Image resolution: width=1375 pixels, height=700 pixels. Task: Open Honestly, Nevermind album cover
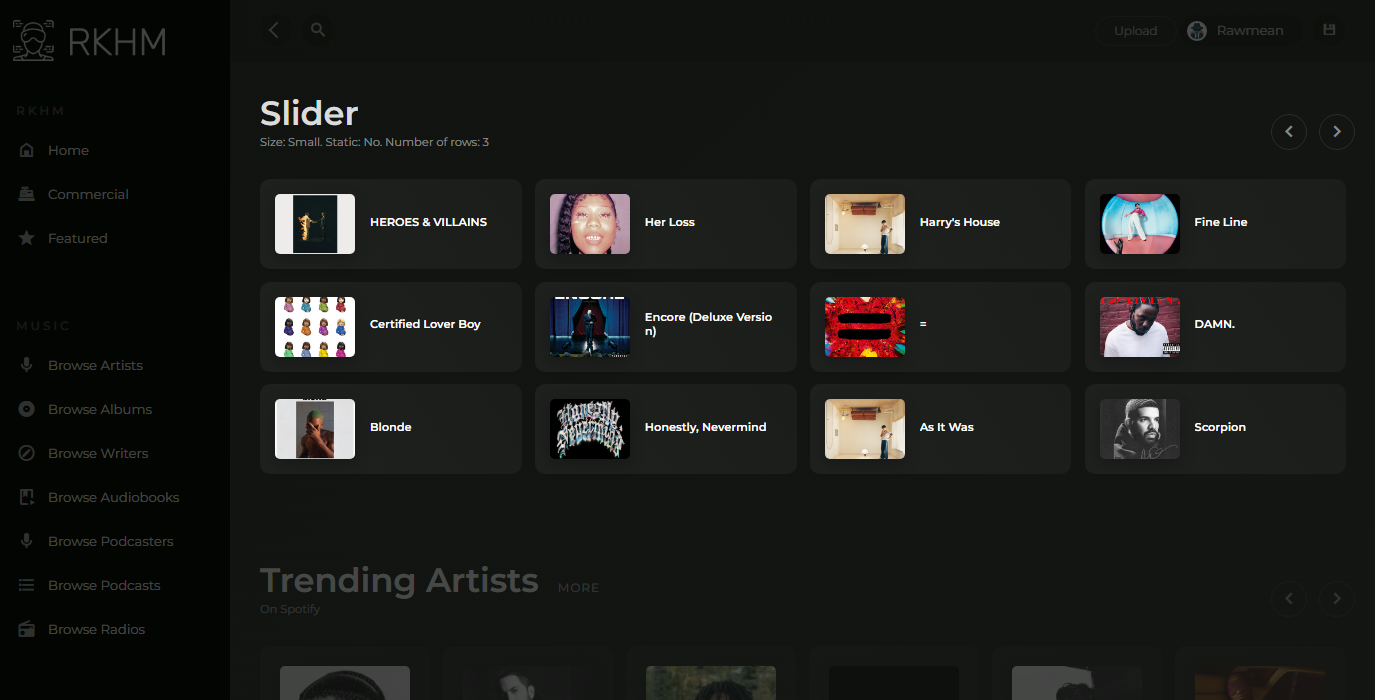[x=590, y=429]
